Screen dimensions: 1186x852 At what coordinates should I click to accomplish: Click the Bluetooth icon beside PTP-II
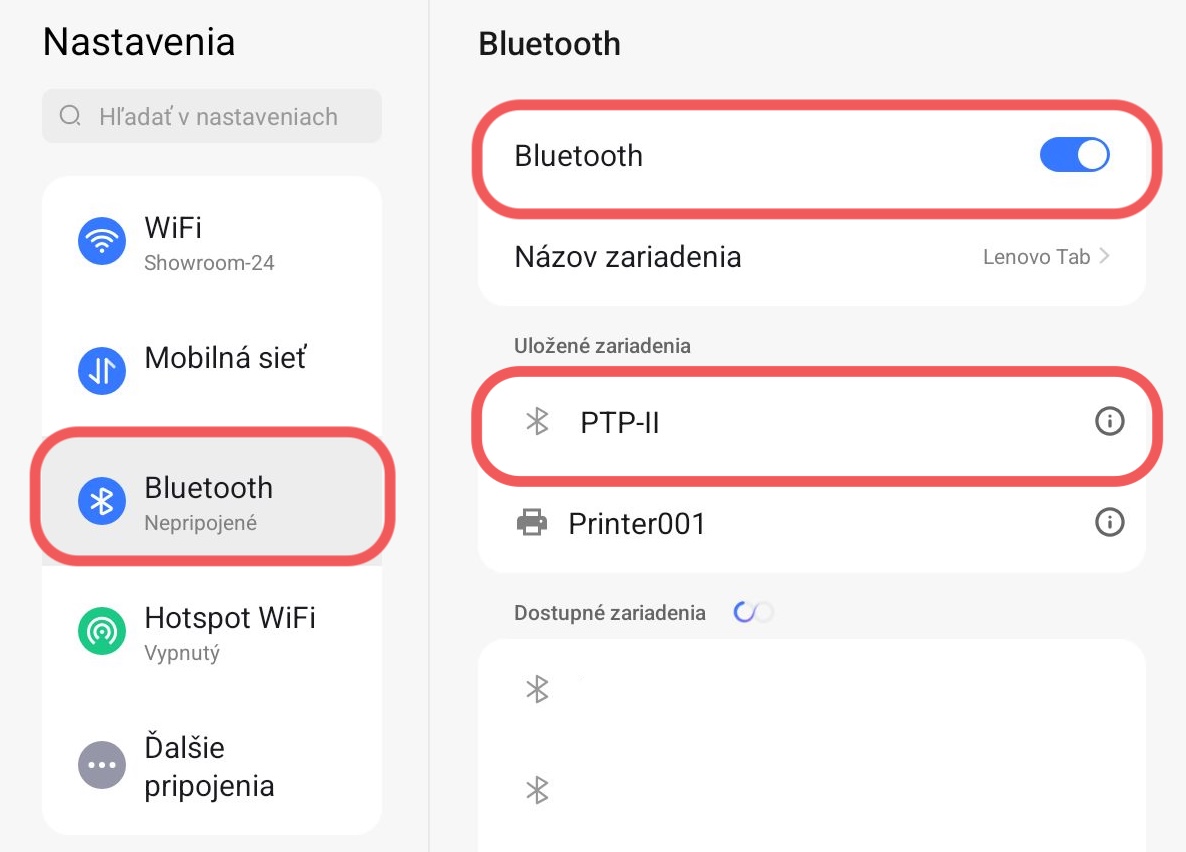(538, 422)
